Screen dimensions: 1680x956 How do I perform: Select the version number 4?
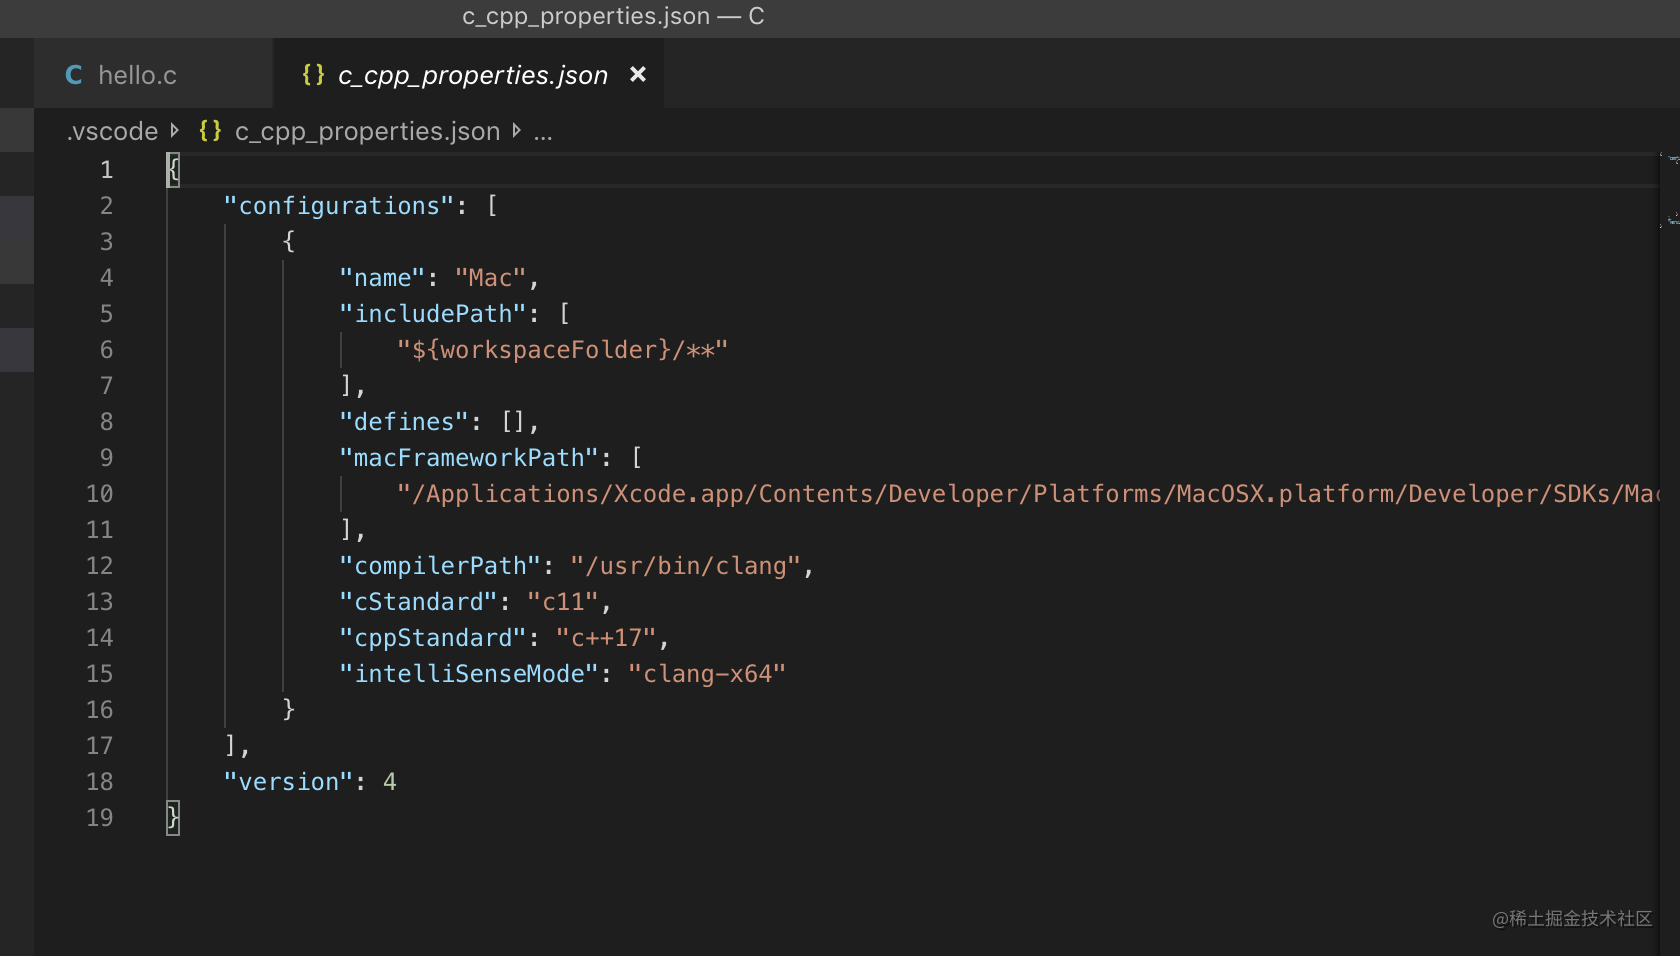pyautogui.click(x=391, y=781)
